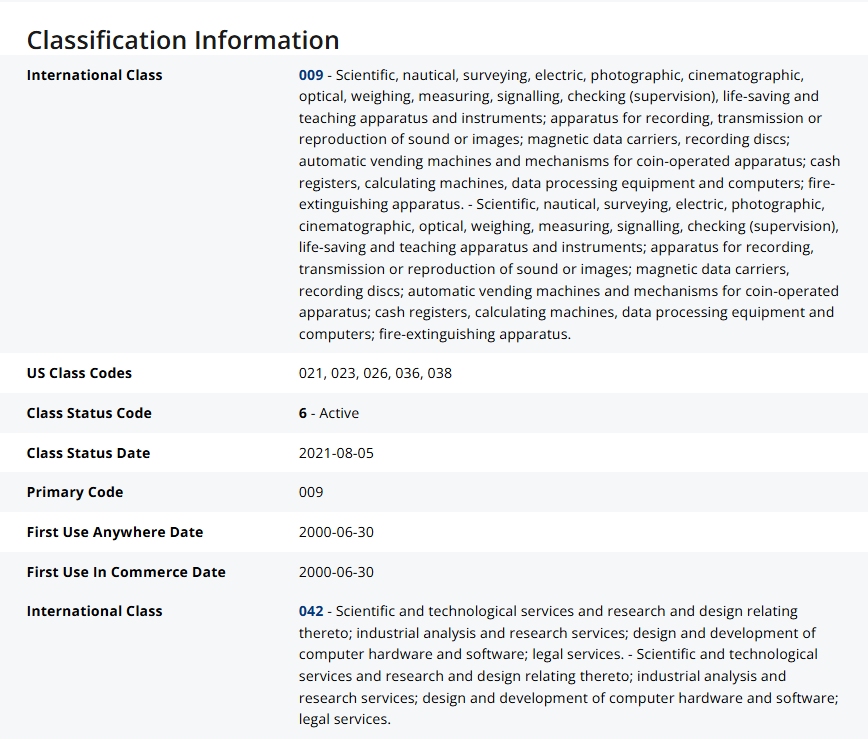Open the 042 International Class link

click(x=311, y=611)
